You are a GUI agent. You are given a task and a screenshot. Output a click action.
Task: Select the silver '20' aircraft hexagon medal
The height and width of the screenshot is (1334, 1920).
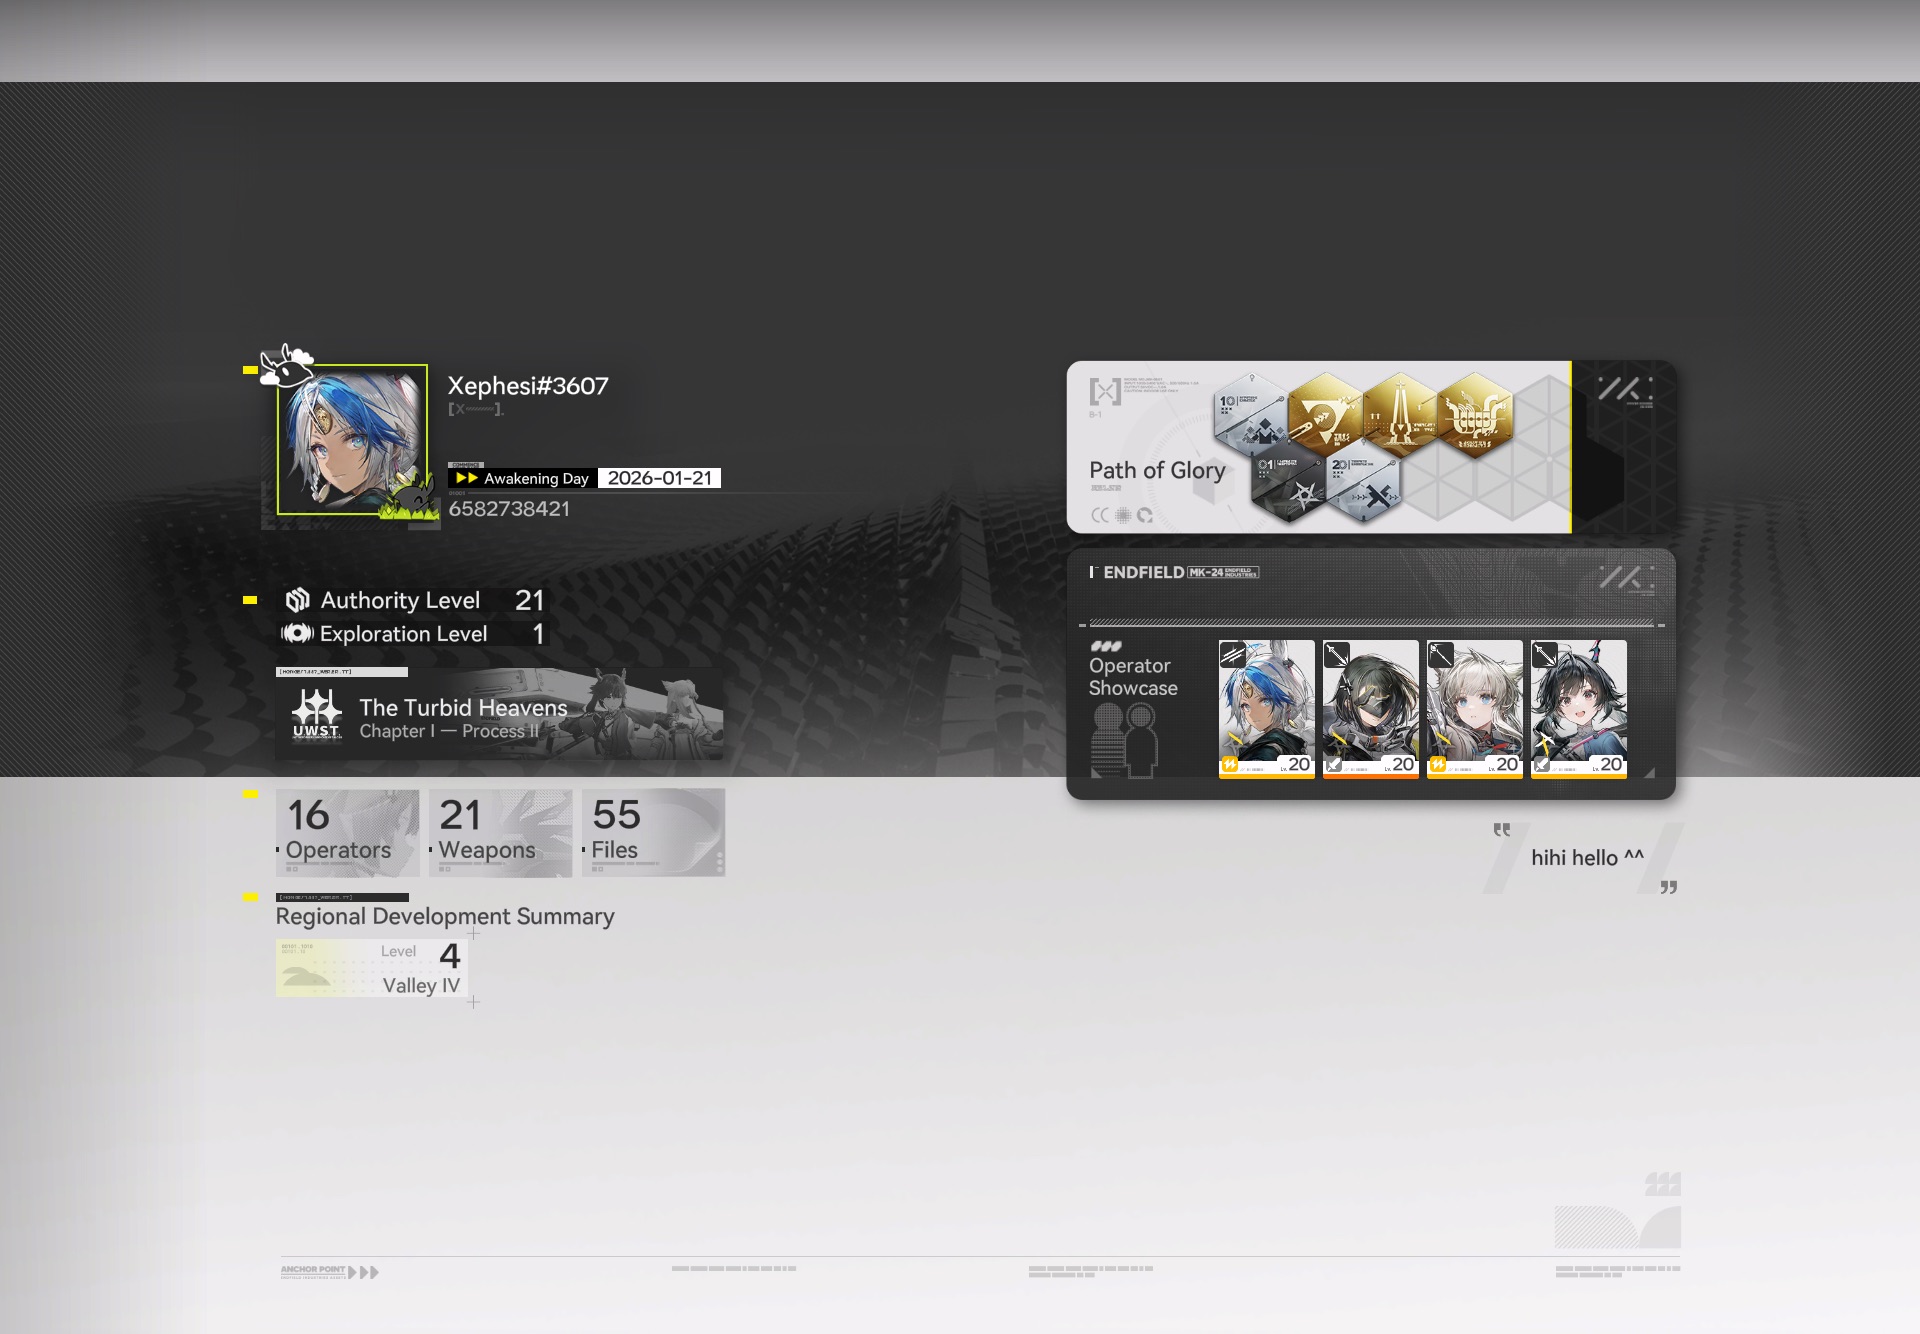pos(1363,484)
